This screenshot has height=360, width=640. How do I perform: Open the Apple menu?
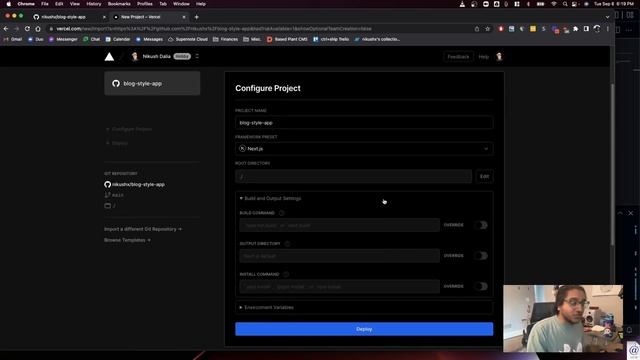(9, 4)
